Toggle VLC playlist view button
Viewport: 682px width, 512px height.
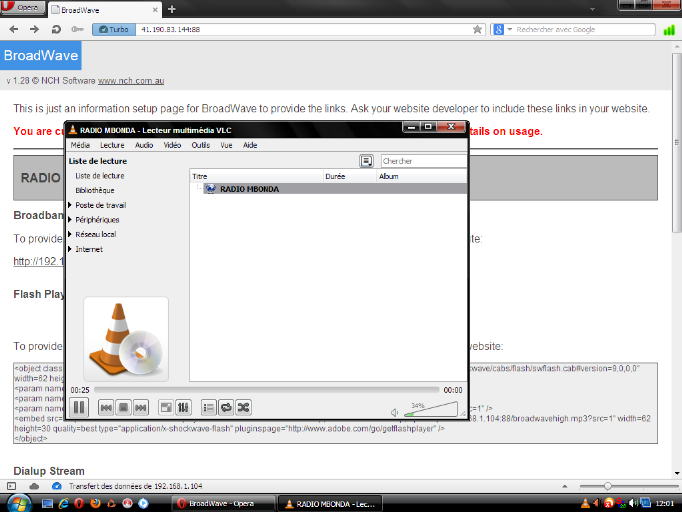click(x=209, y=408)
